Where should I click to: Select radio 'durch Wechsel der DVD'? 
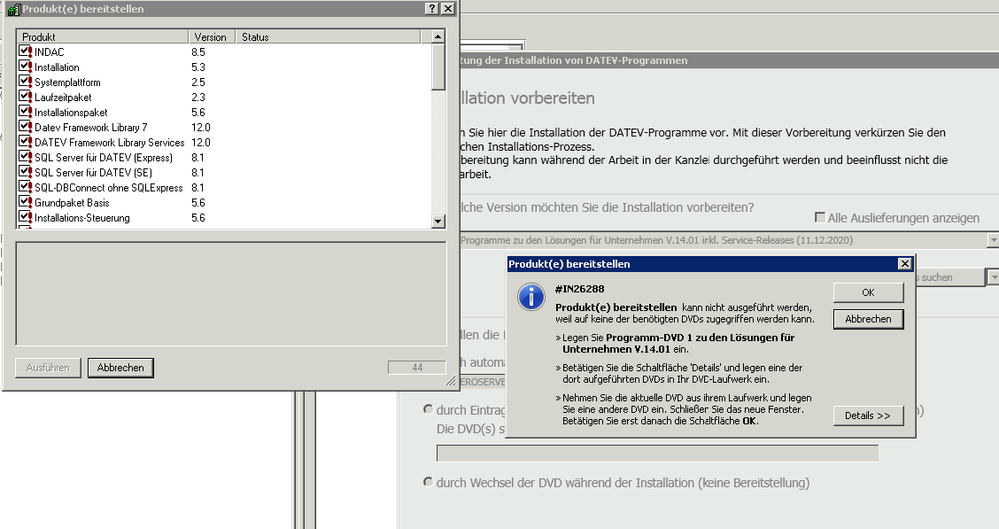[429, 482]
